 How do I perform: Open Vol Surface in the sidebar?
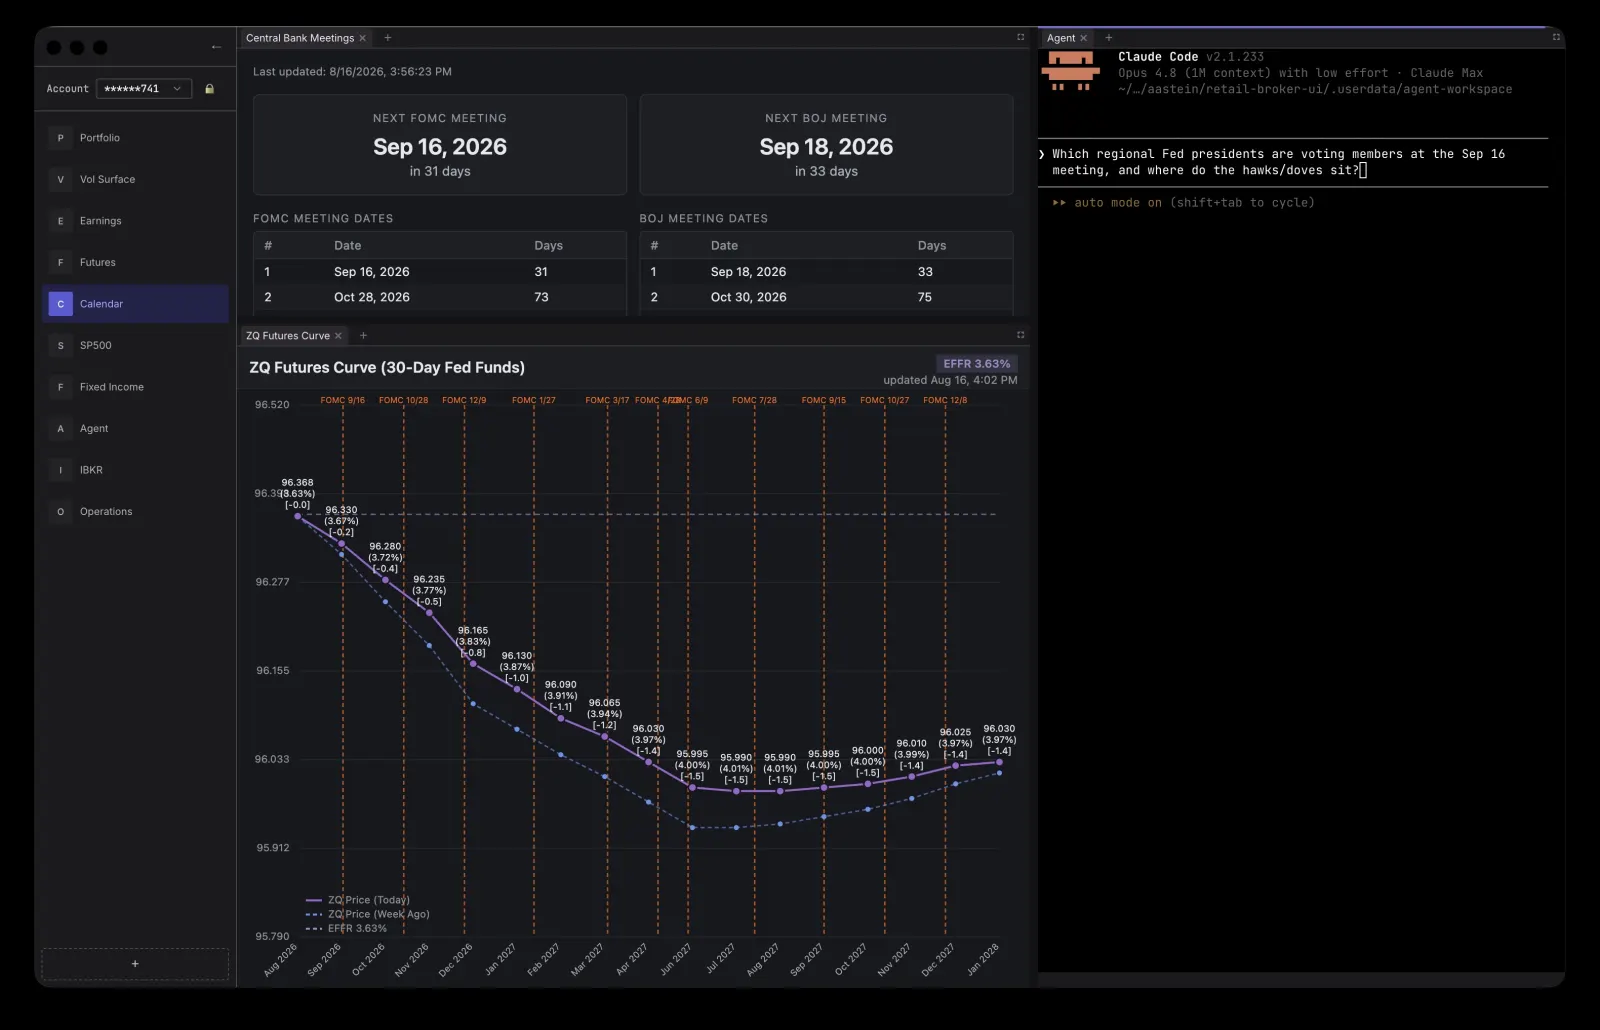(135, 179)
